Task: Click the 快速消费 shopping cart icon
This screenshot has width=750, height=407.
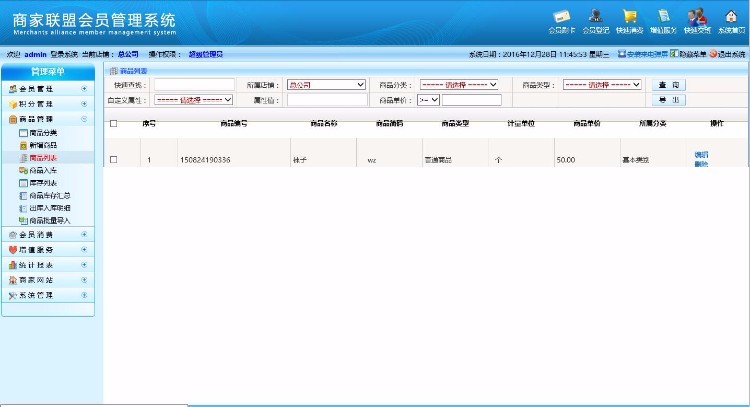Action: tap(629, 16)
